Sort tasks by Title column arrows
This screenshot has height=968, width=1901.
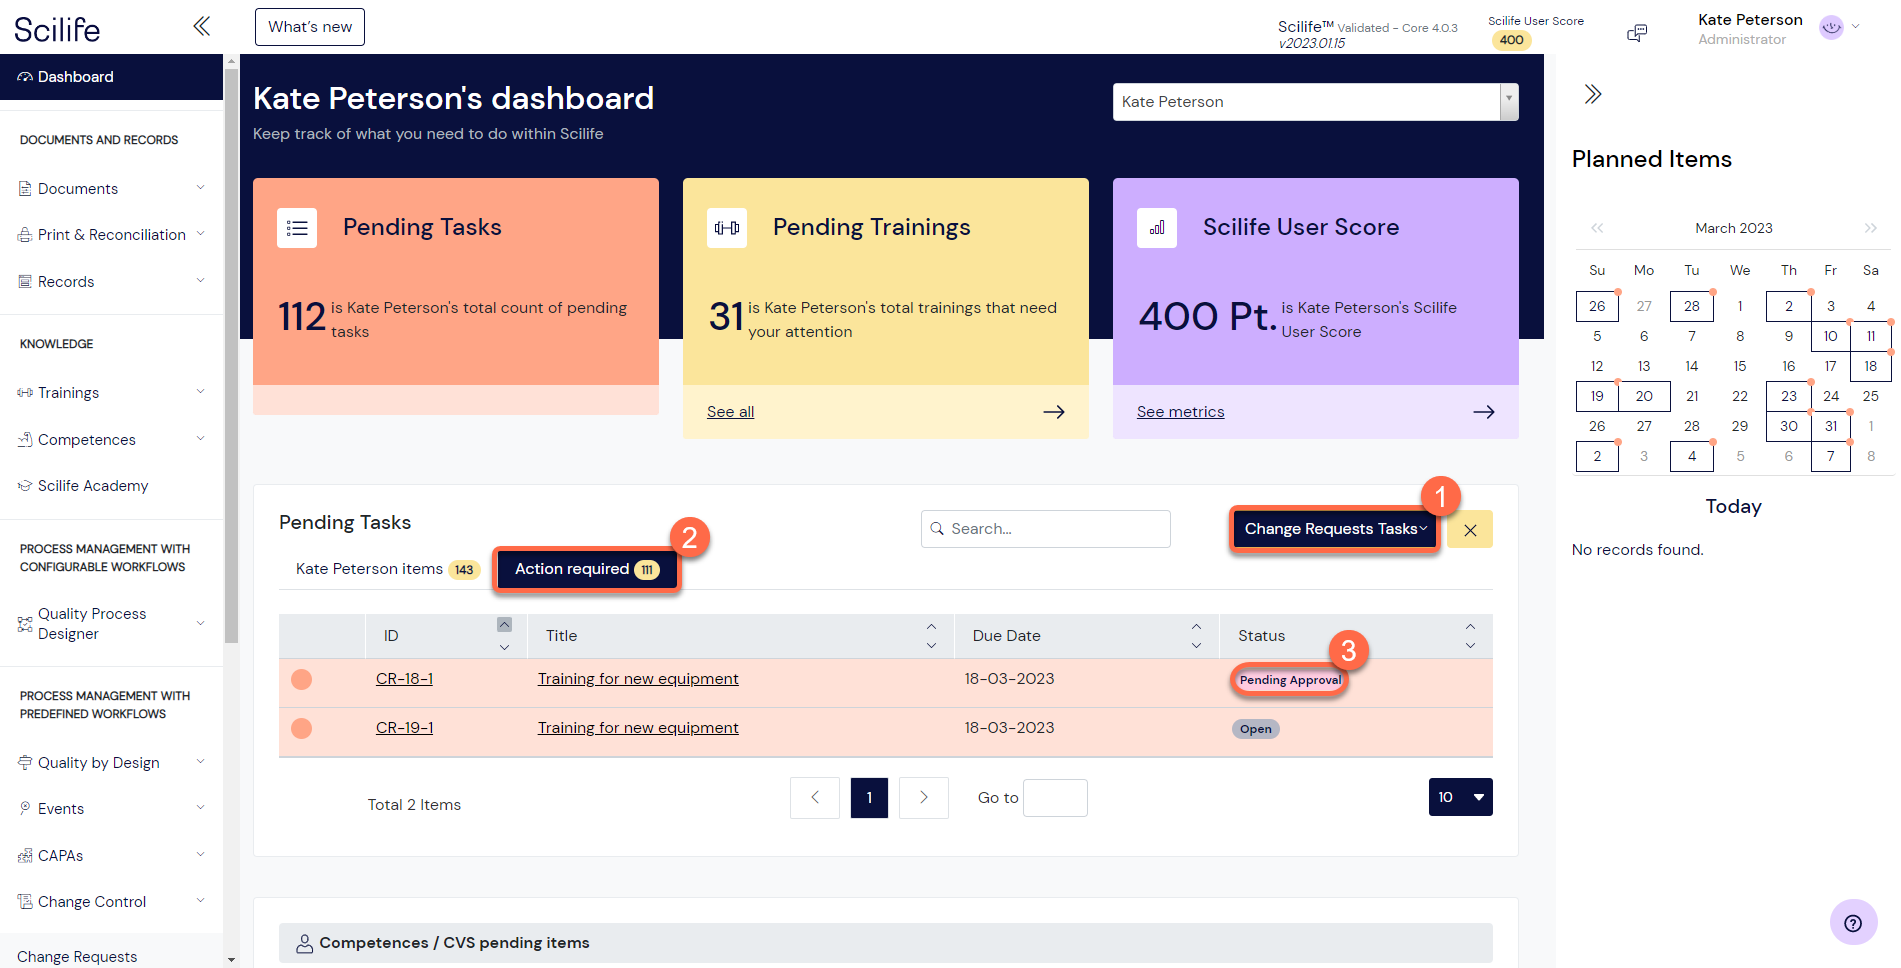click(931, 636)
